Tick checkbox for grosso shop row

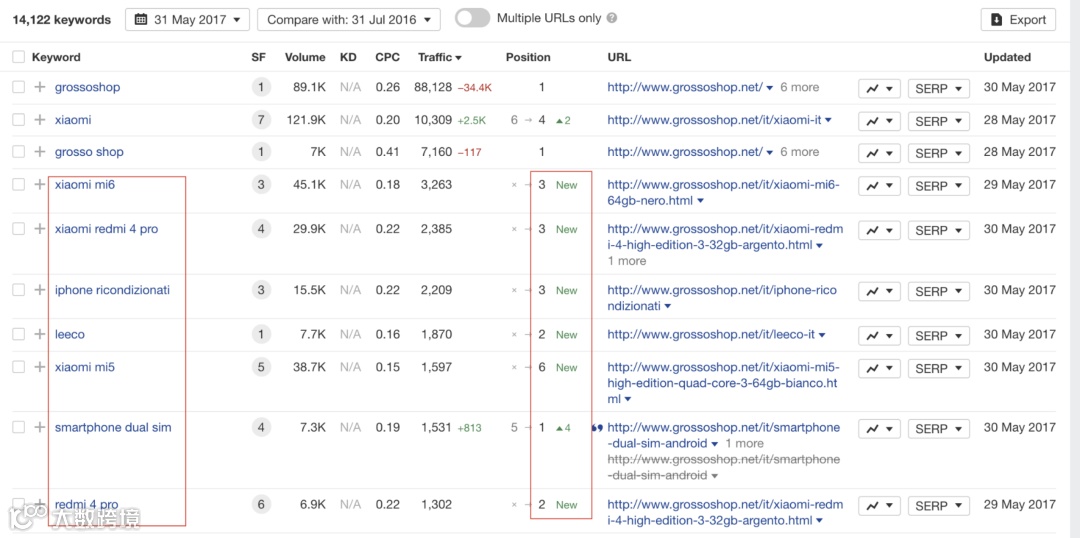(x=19, y=152)
